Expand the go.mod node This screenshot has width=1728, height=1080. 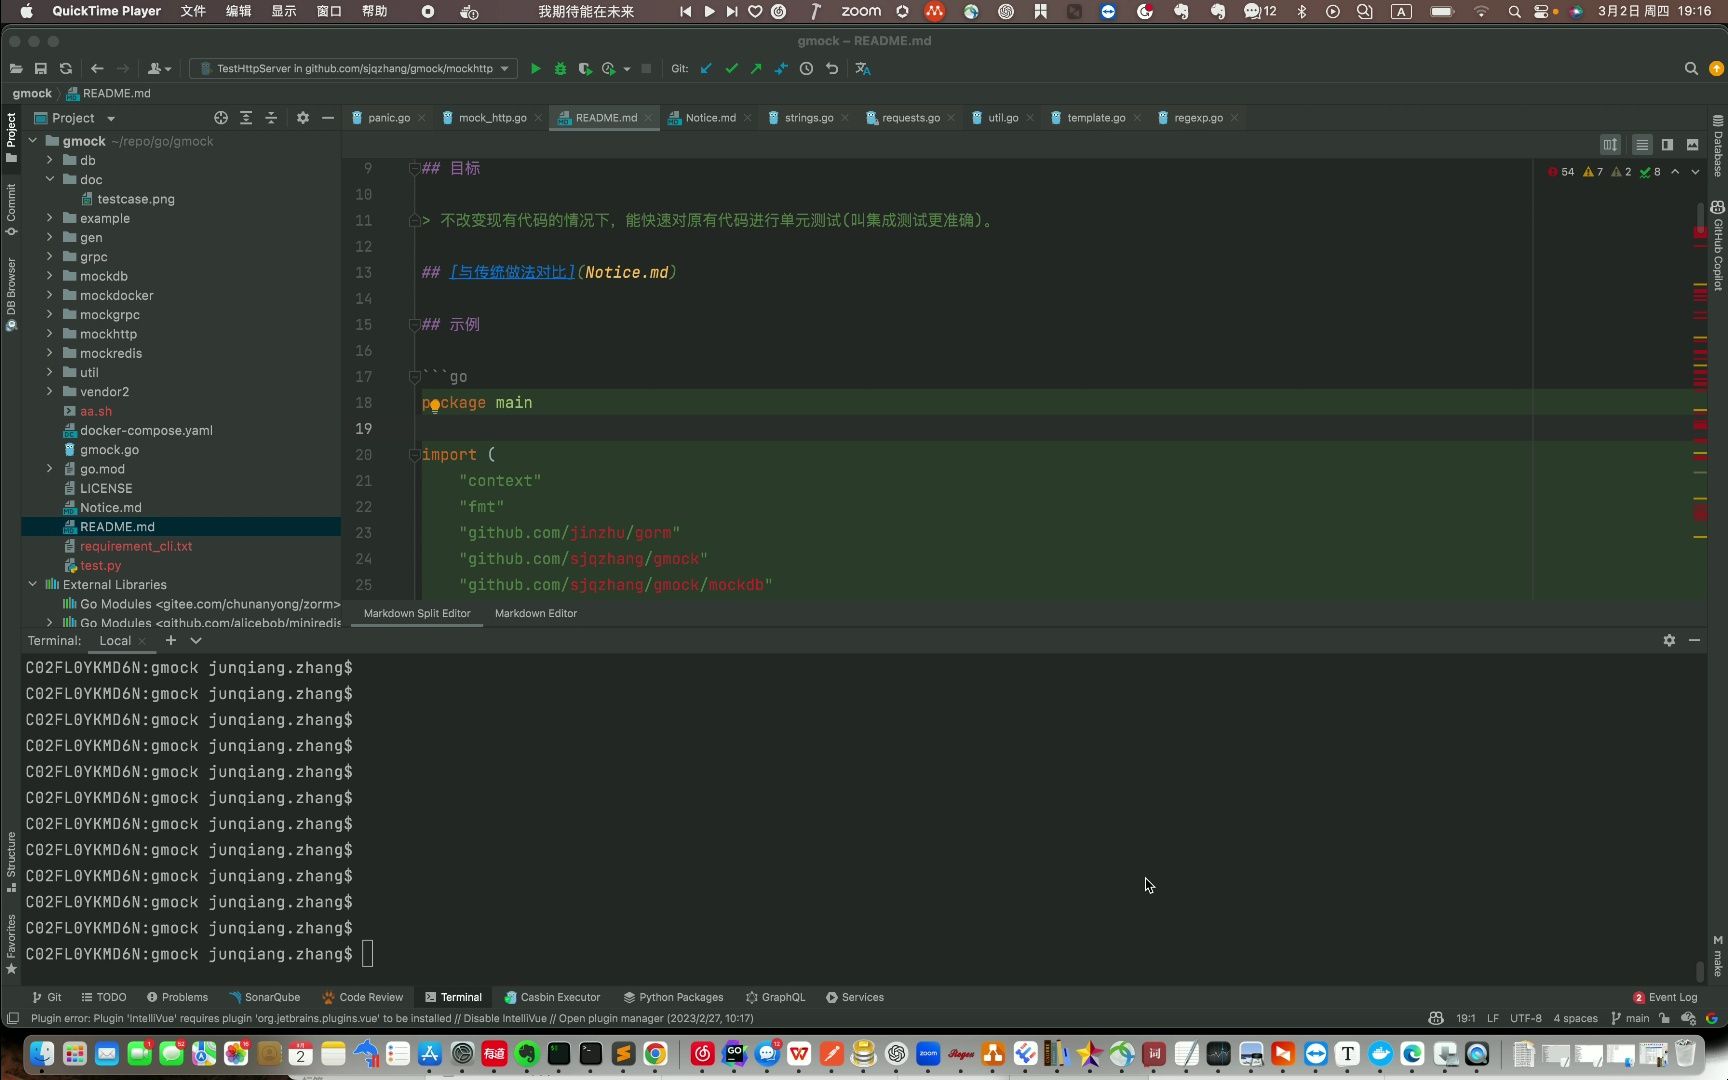(49, 468)
